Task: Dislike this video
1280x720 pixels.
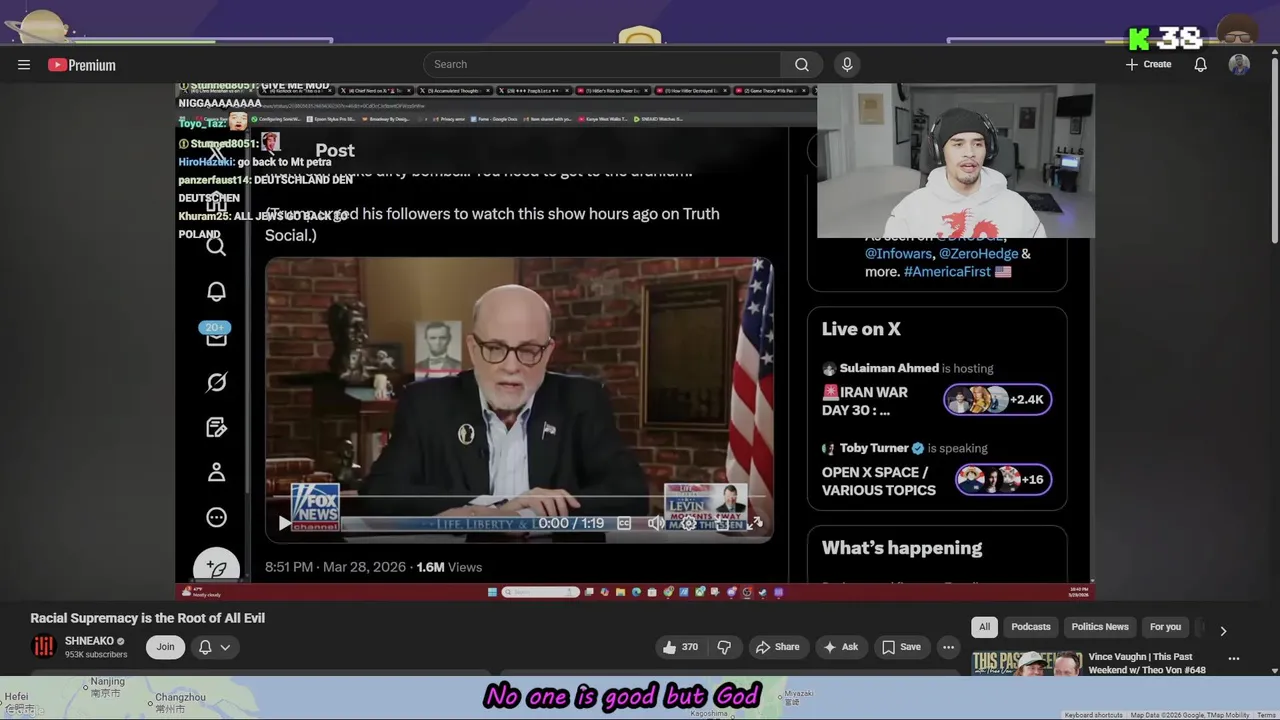Action: 724,647
